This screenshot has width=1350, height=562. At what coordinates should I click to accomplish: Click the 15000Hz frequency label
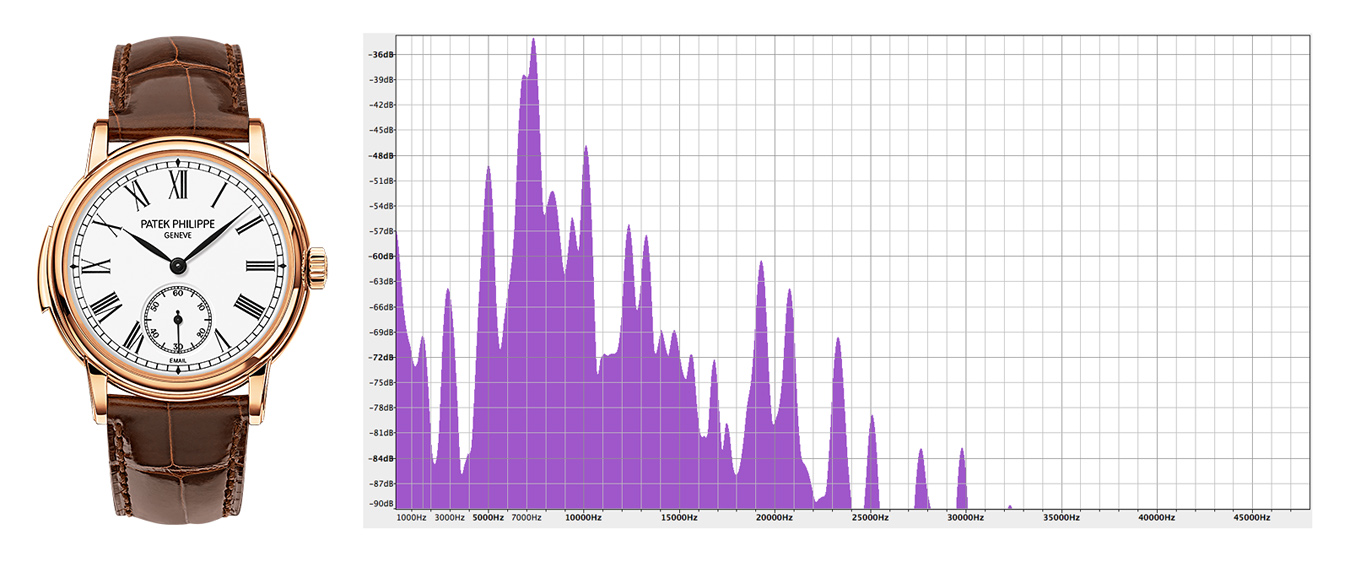(679, 518)
